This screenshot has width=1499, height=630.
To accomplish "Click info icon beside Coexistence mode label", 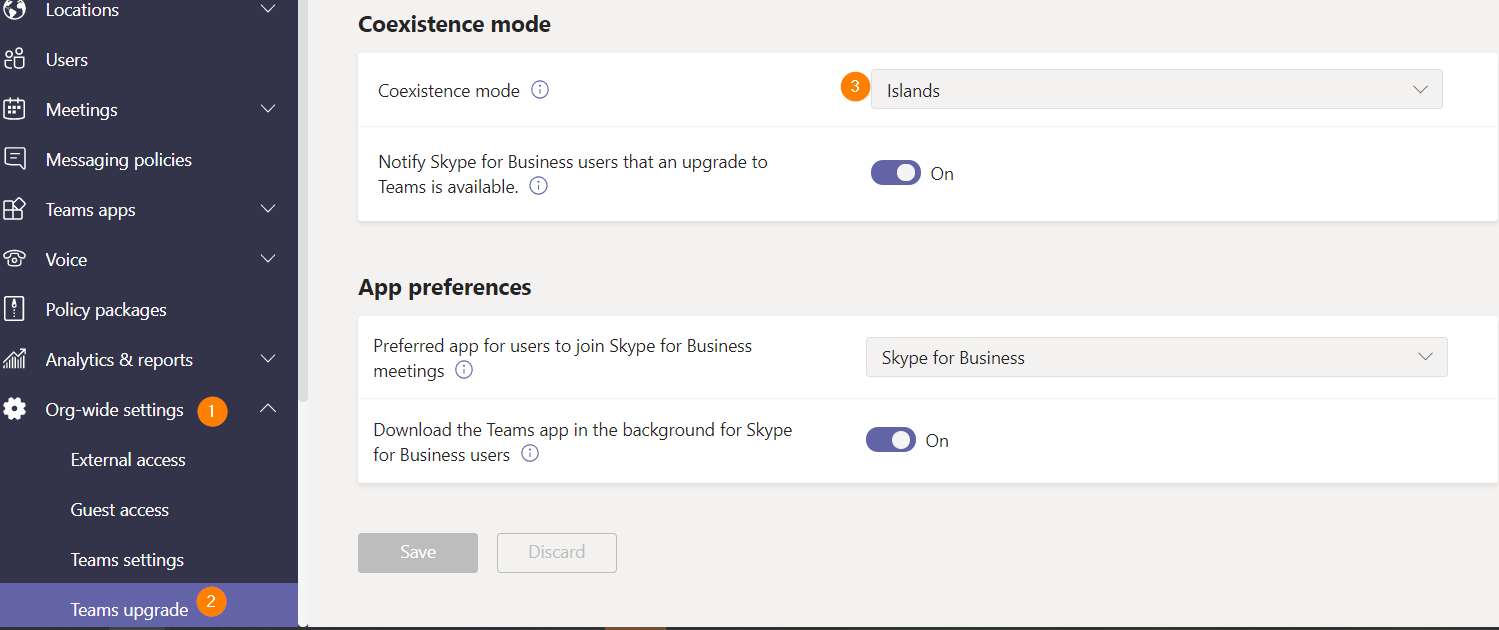I will click(x=540, y=90).
